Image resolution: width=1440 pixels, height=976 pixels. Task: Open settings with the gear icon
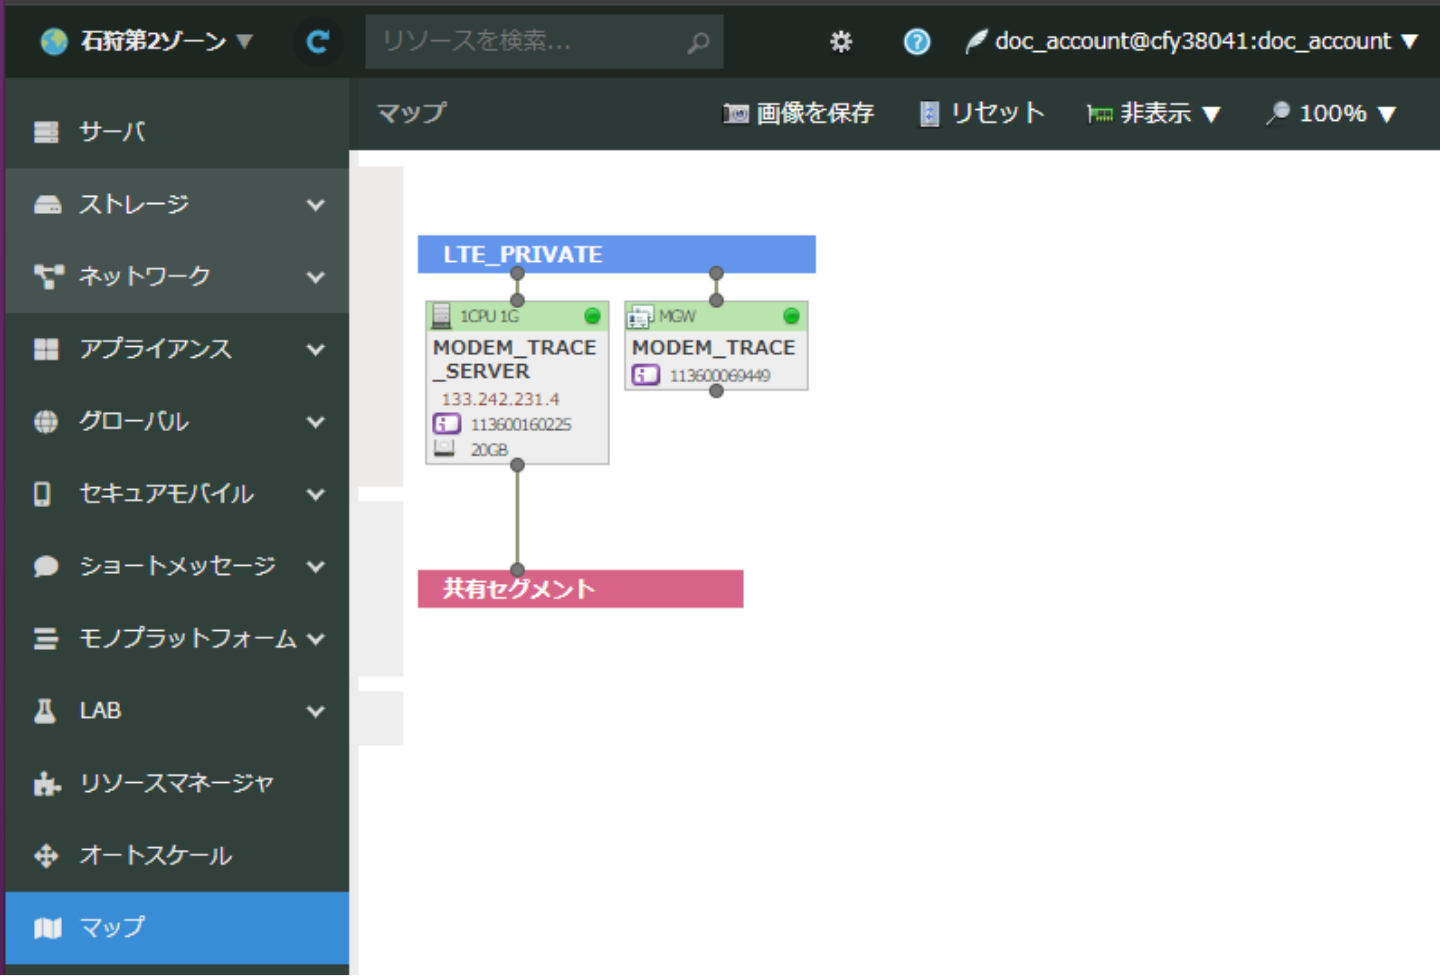pos(841,42)
